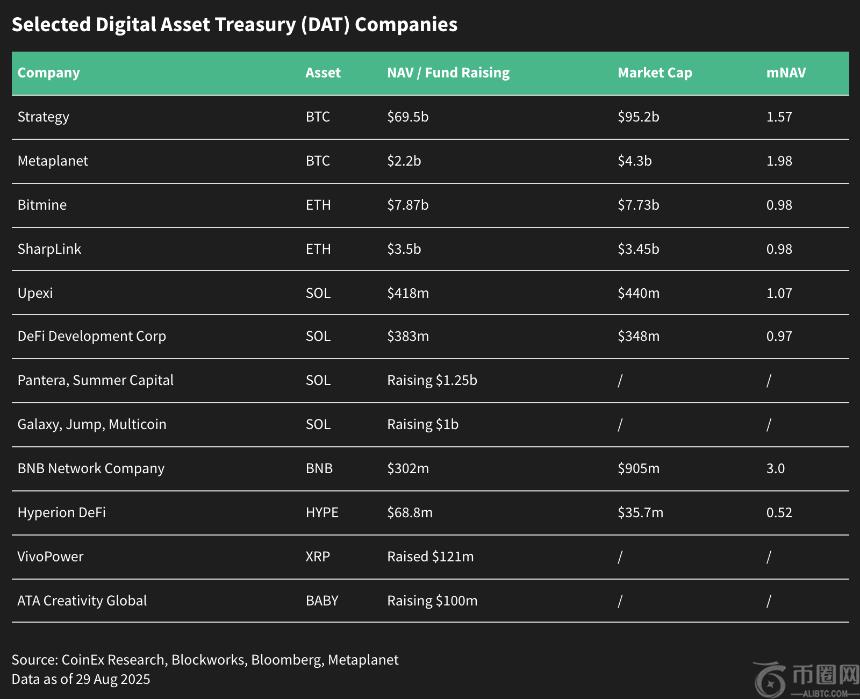Click the Asset column header
Image resolution: width=860 pixels, height=699 pixels.
tap(323, 72)
